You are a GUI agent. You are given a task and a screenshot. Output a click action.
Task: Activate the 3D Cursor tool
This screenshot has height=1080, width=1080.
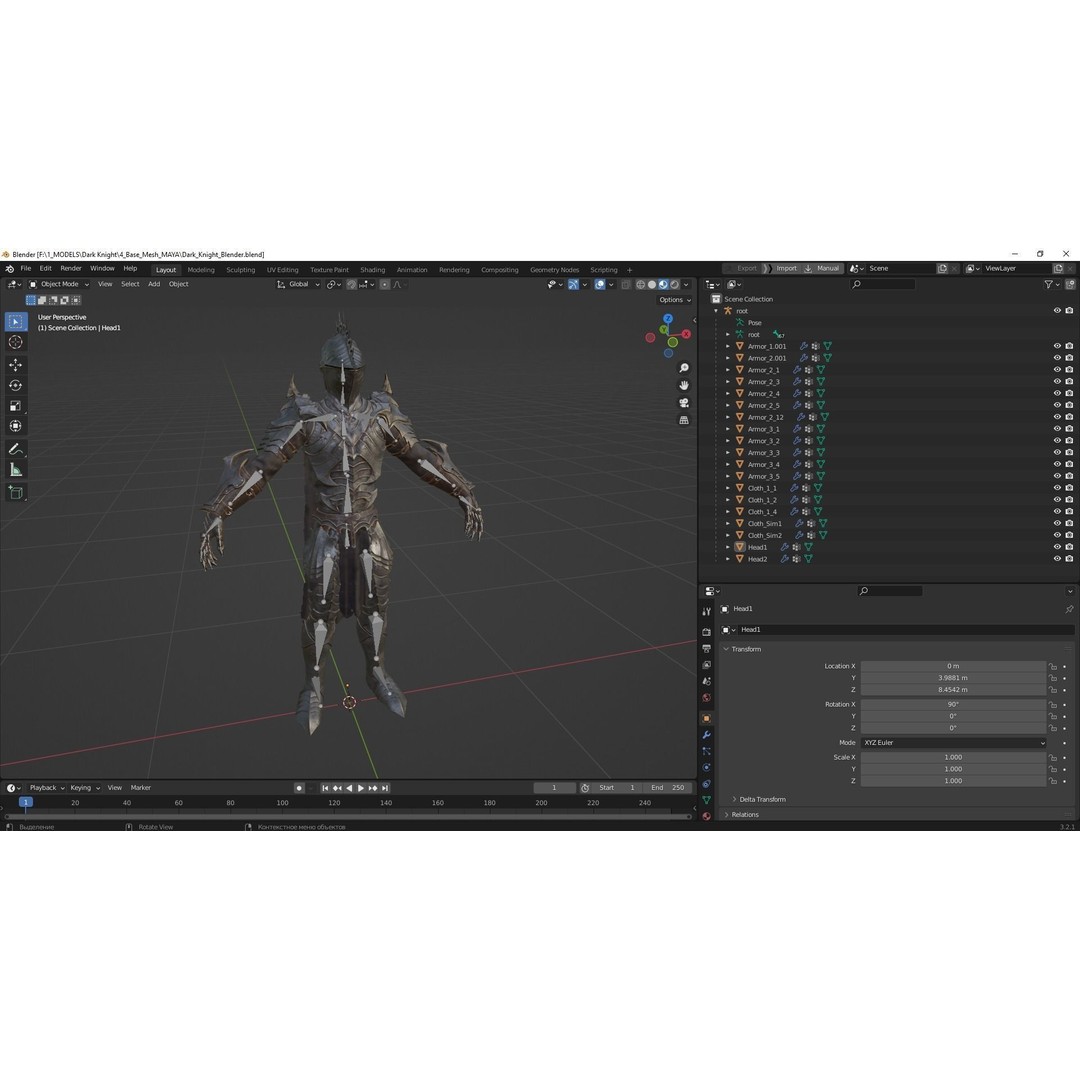[16, 342]
